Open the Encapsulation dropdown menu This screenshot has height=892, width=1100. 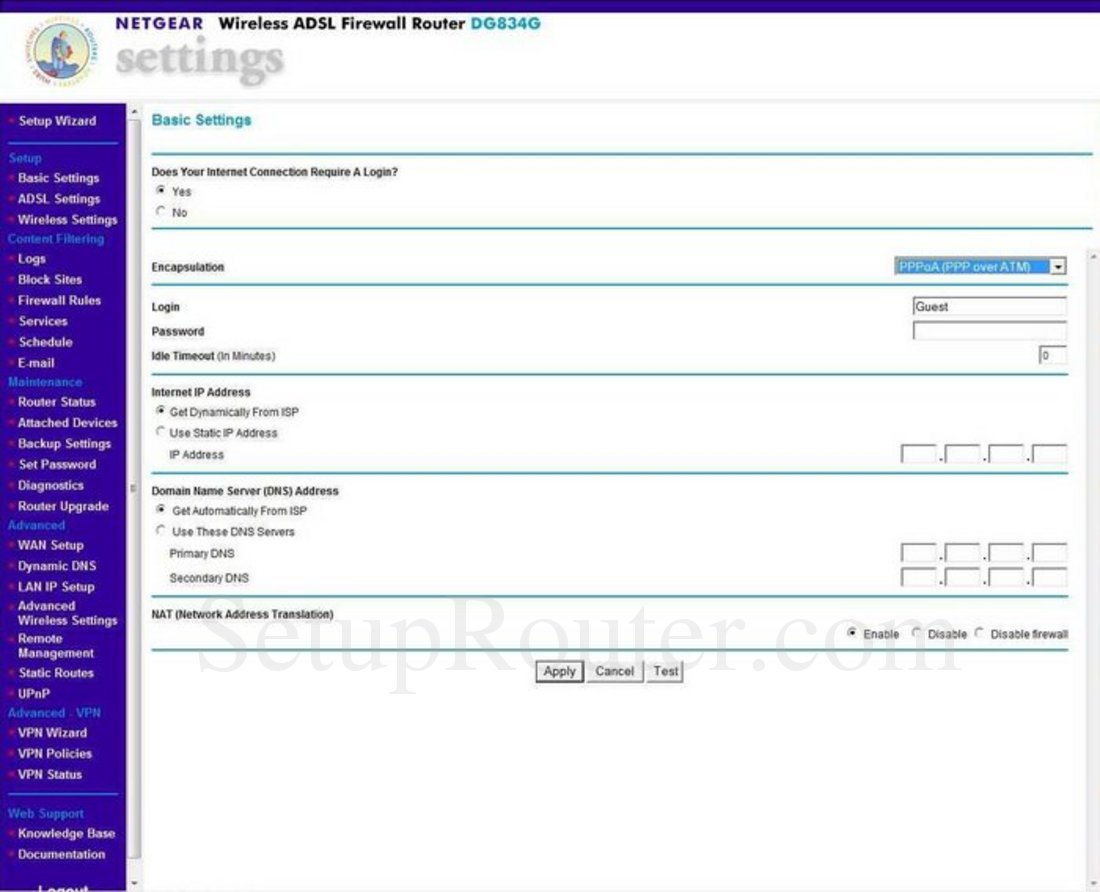[1059, 266]
